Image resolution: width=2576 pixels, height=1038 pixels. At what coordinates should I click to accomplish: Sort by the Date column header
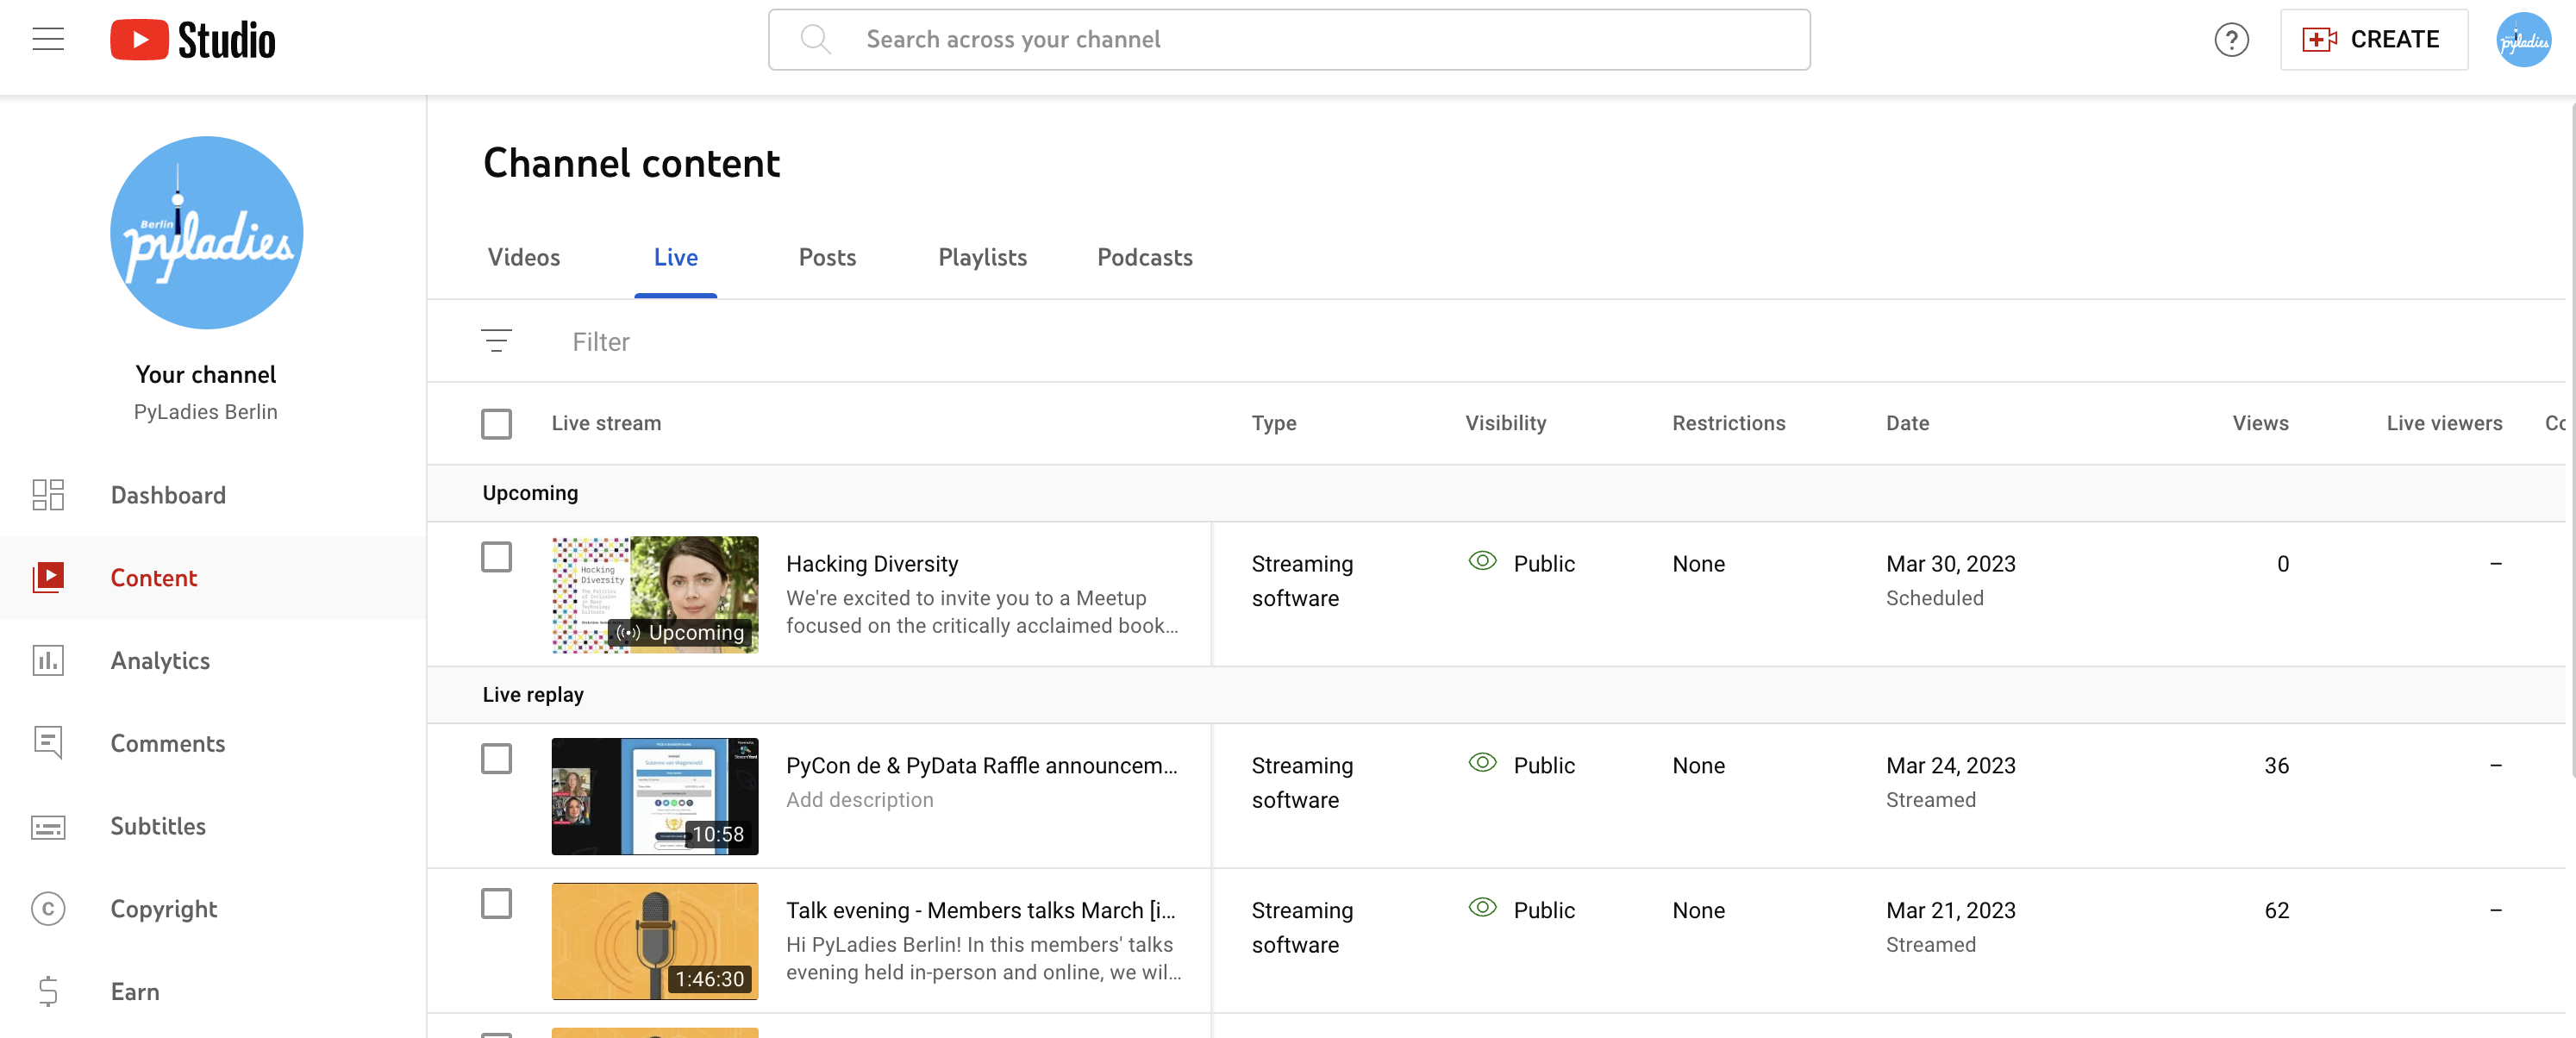click(1907, 424)
